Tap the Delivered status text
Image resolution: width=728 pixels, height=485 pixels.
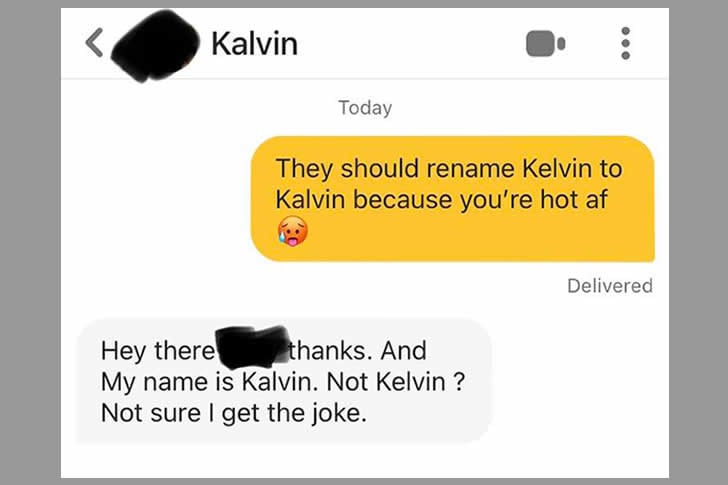610,286
